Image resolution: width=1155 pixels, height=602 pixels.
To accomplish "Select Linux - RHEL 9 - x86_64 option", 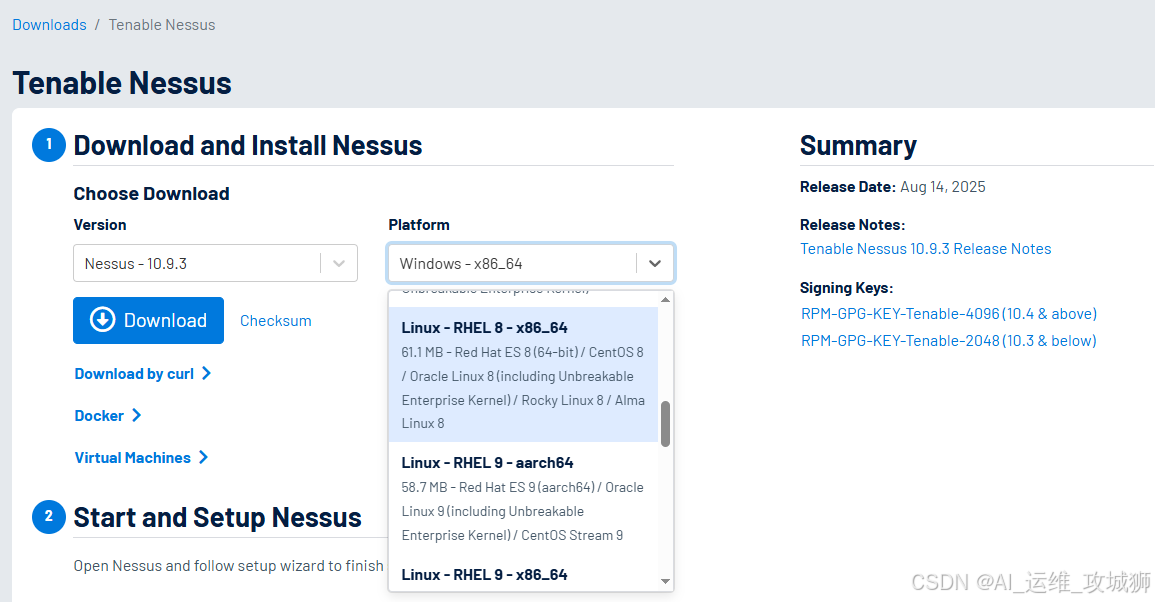I will [523, 575].
